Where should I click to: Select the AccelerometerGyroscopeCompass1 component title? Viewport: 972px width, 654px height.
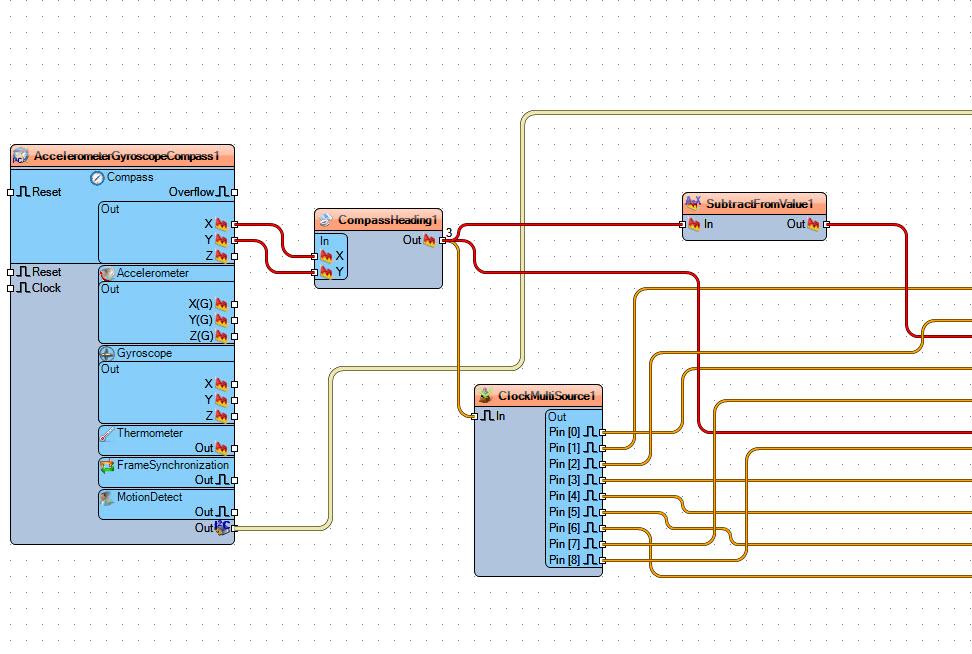[126, 156]
